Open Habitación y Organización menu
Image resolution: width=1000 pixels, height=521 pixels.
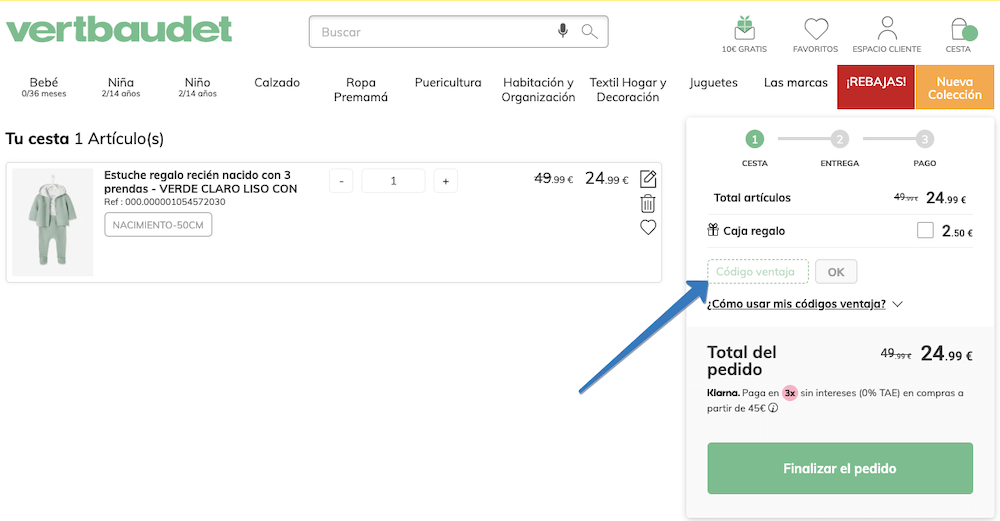click(x=538, y=90)
